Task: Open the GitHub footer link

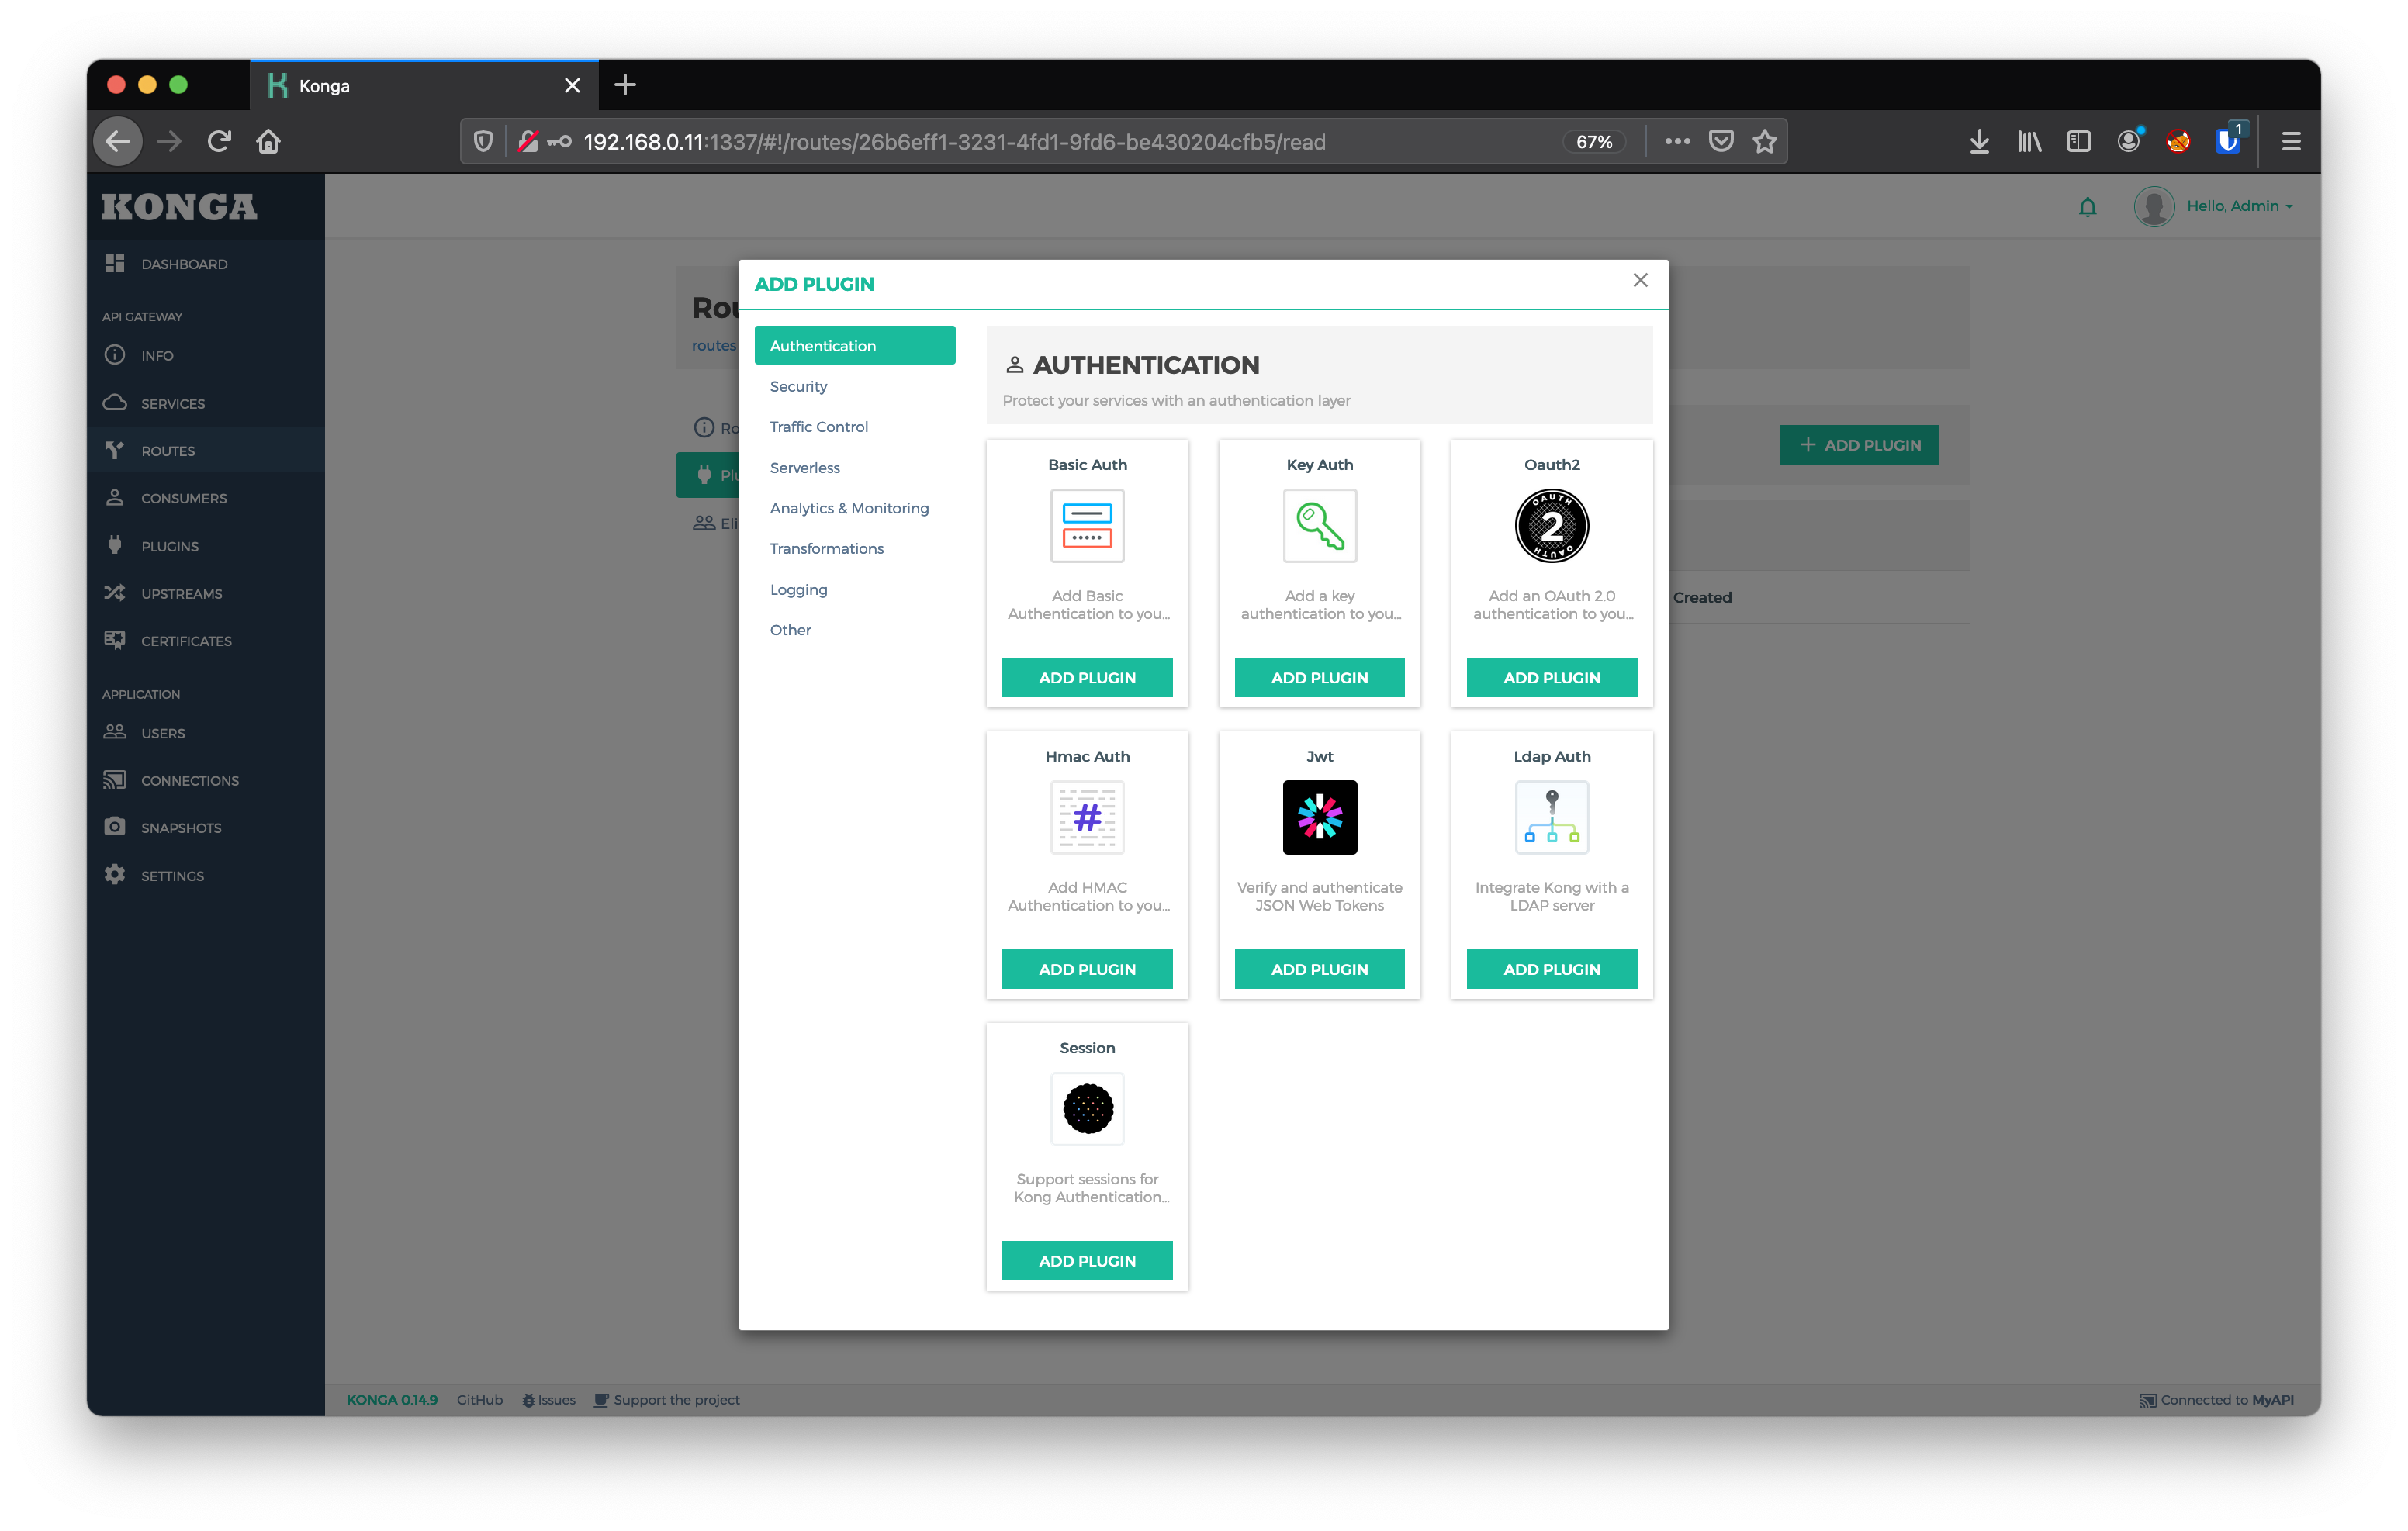Action: 479,1400
